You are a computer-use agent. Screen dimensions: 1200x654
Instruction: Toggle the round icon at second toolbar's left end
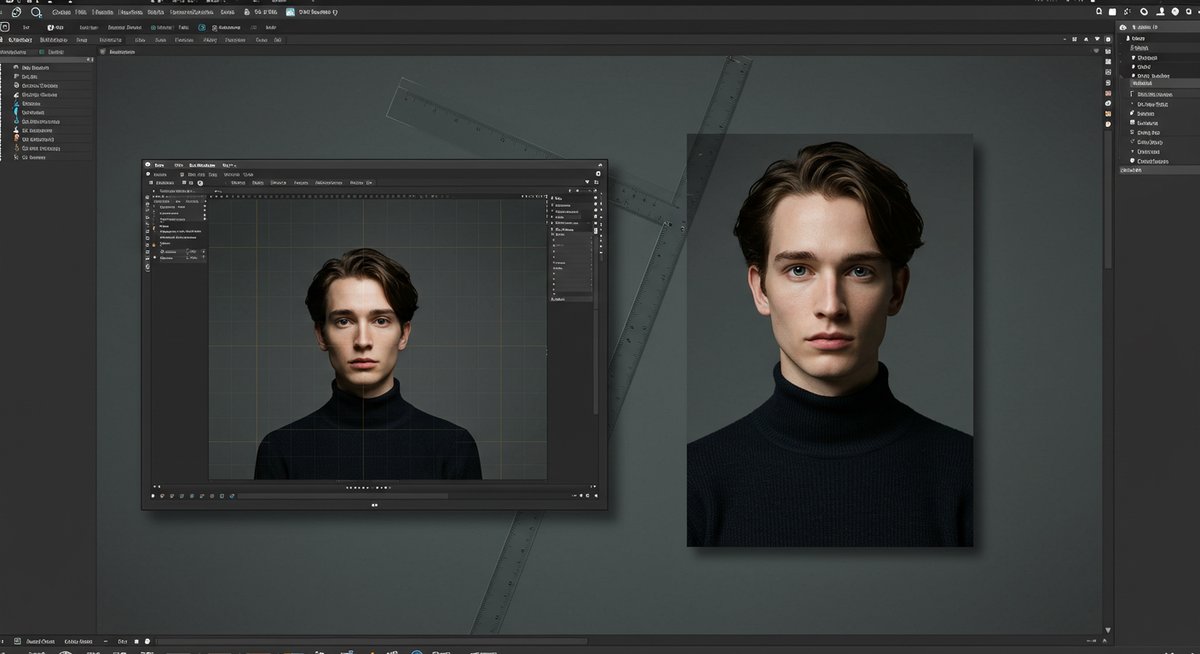5,28
